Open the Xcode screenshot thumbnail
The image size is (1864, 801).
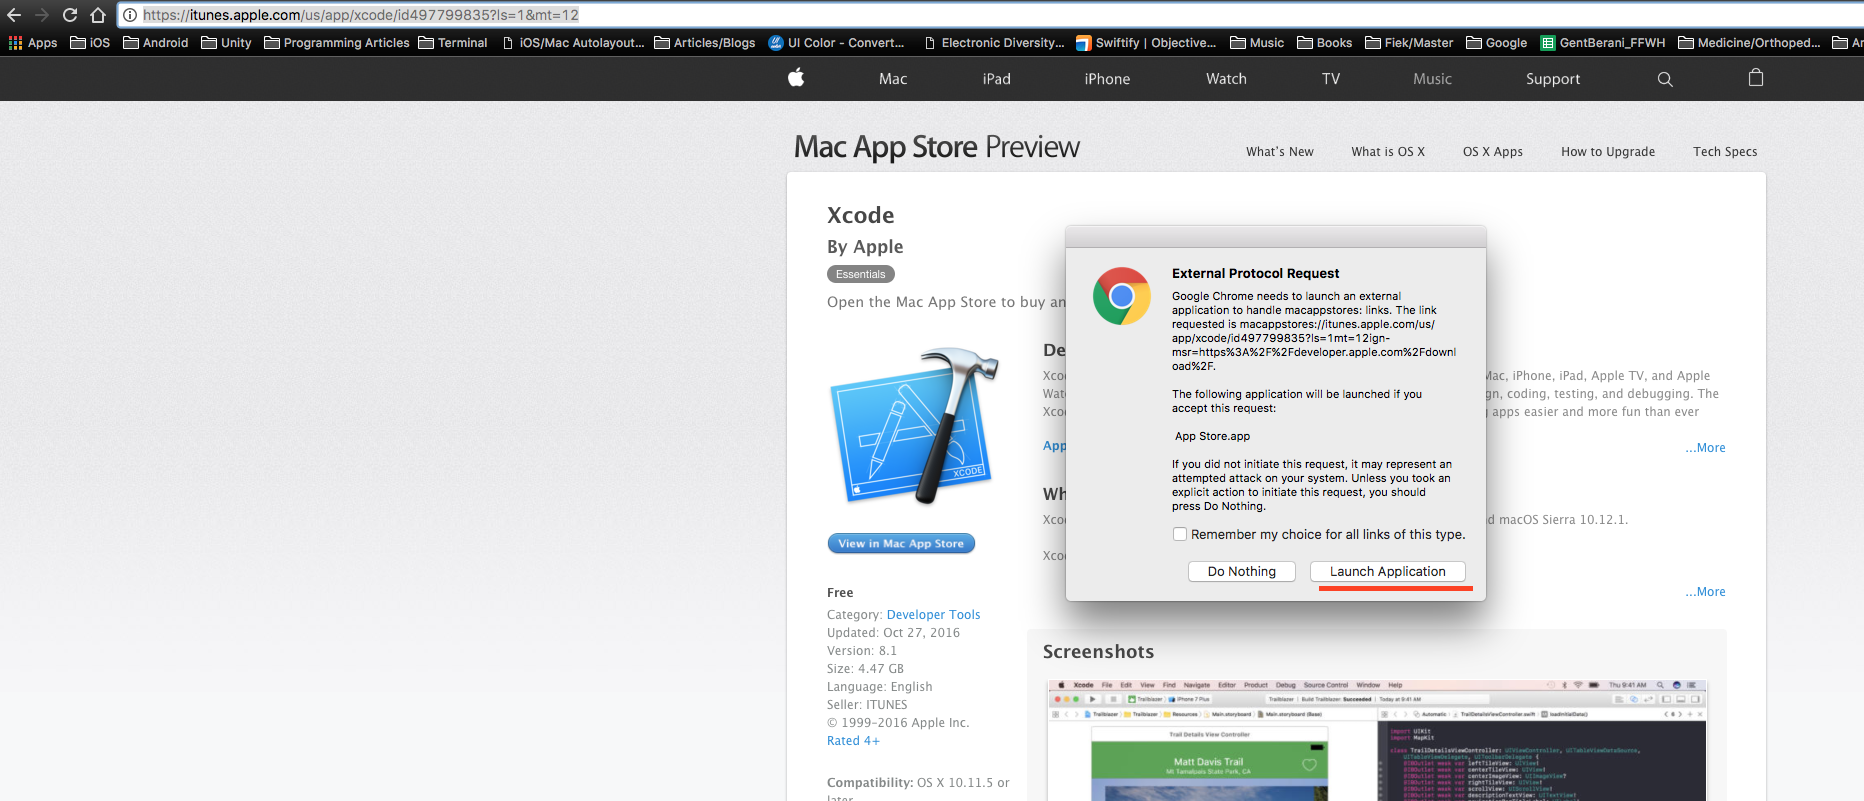coord(1378,740)
